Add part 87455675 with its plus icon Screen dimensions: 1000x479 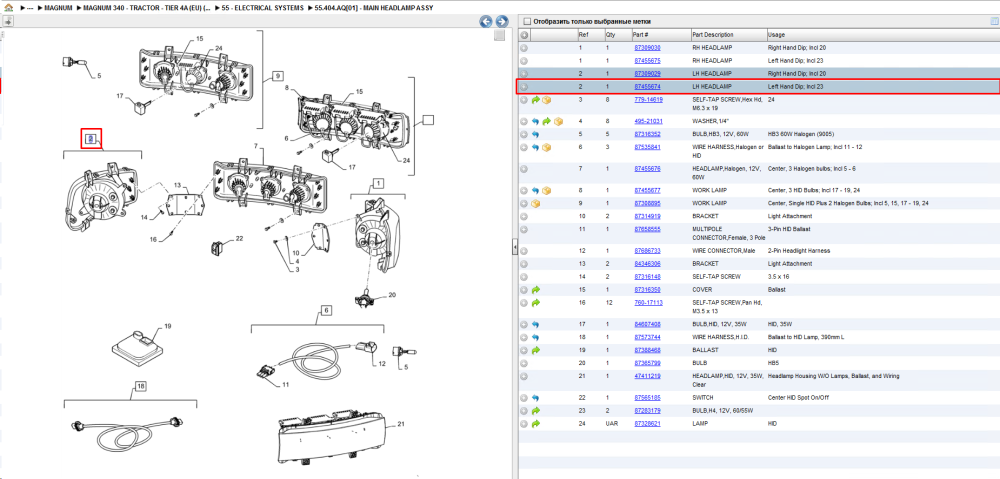(x=524, y=61)
